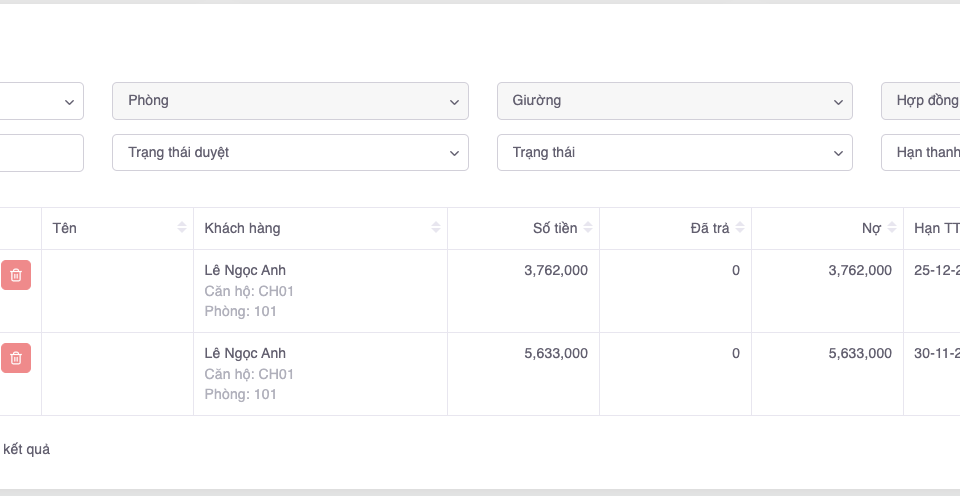
Task: Sort by Đã trả sort icon
Action: [740, 228]
